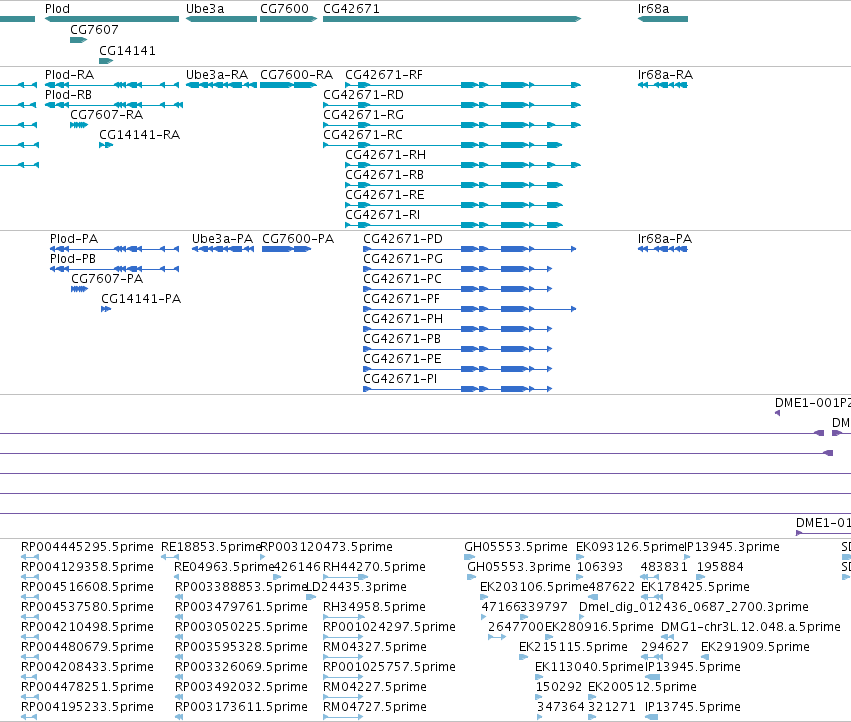This screenshot has width=851, height=722.
Task: Select EST RP001024297.5prime
Action: [389, 627]
